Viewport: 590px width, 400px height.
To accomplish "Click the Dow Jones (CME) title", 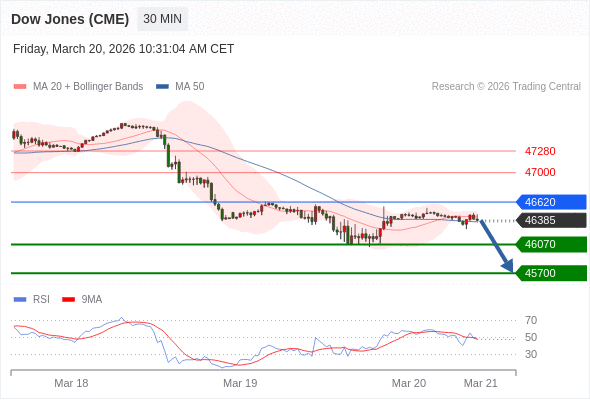I will [x=70, y=19].
